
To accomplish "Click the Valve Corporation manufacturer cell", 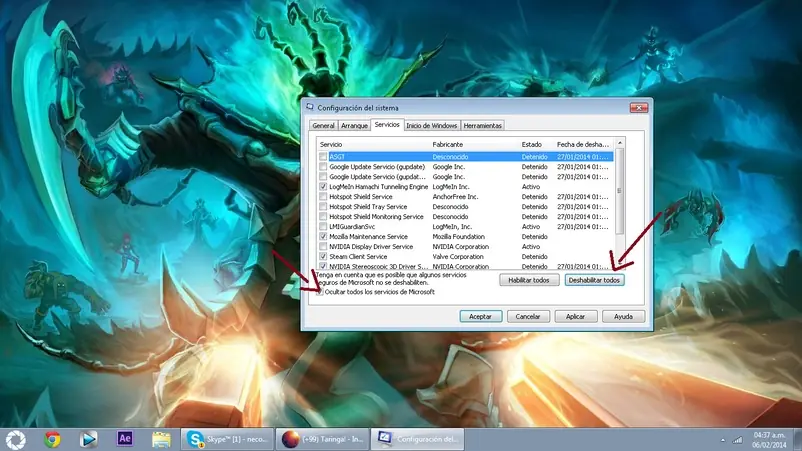I will [x=458, y=257].
